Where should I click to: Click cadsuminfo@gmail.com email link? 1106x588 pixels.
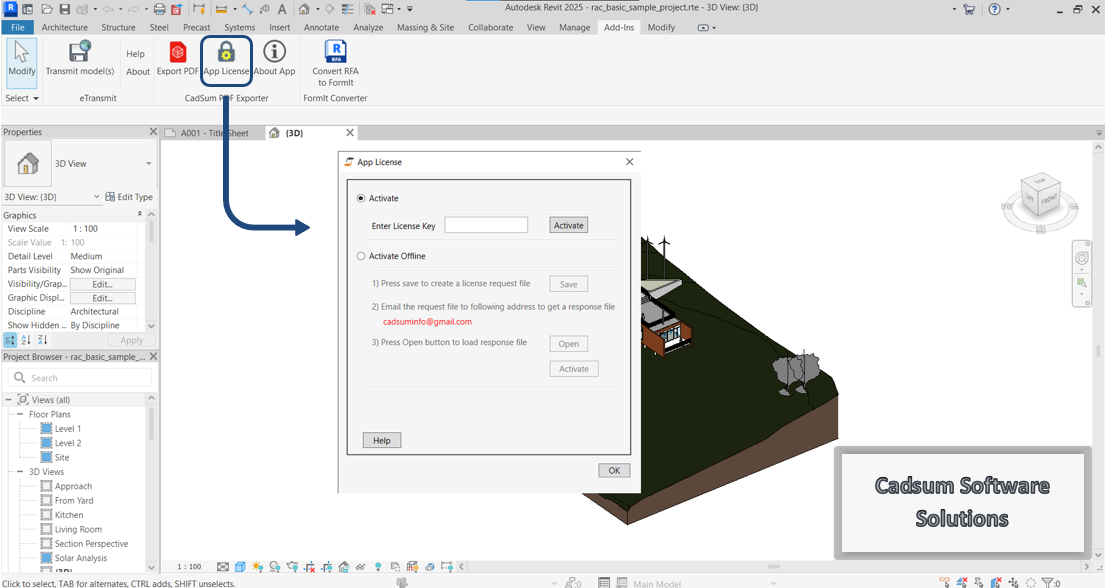(x=427, y=321)
